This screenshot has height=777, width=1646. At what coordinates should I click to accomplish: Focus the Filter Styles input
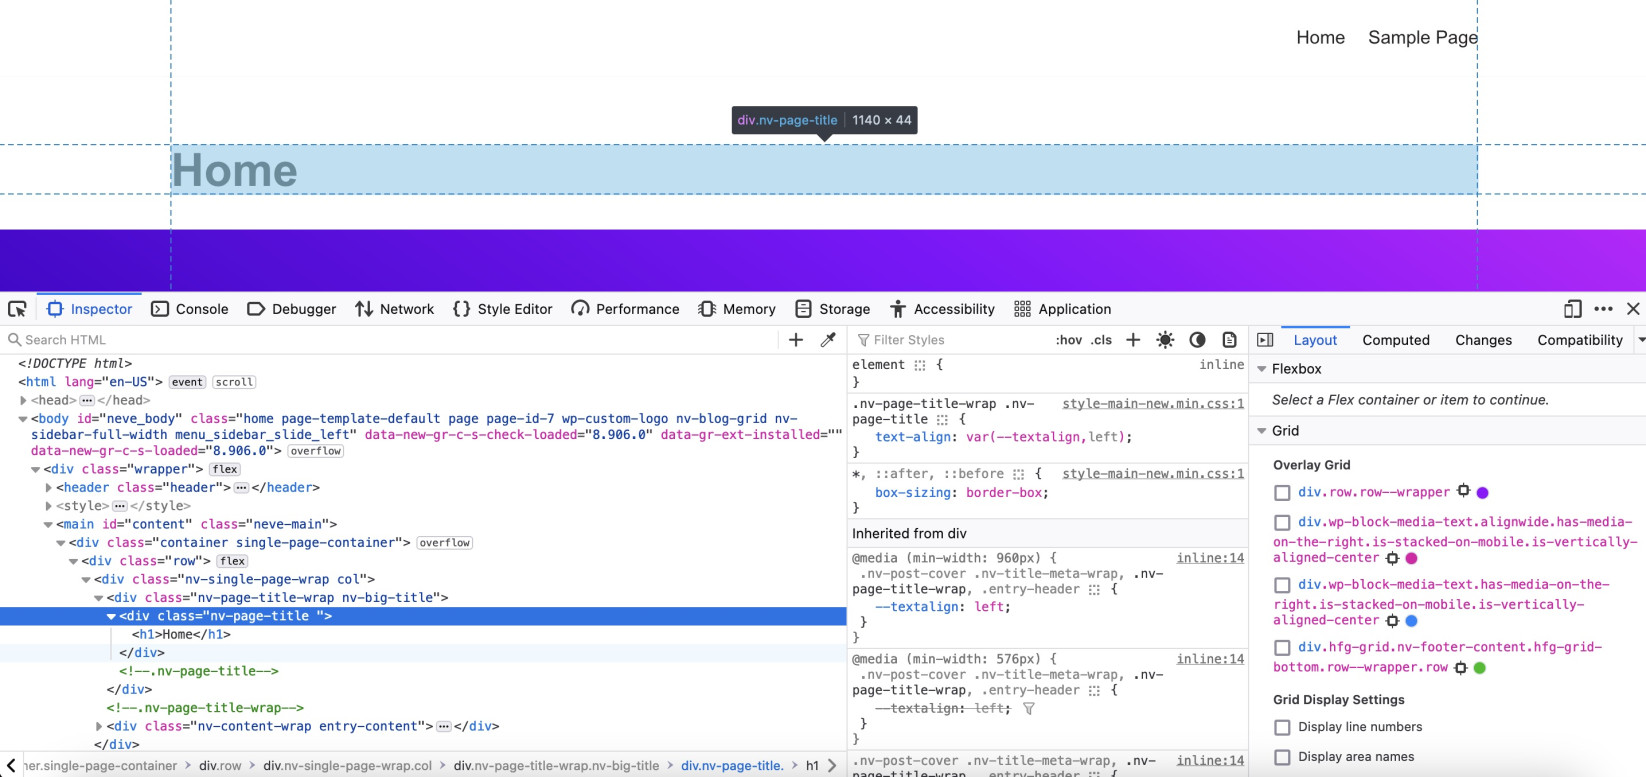pyautogui.click(x=950, y=340)
